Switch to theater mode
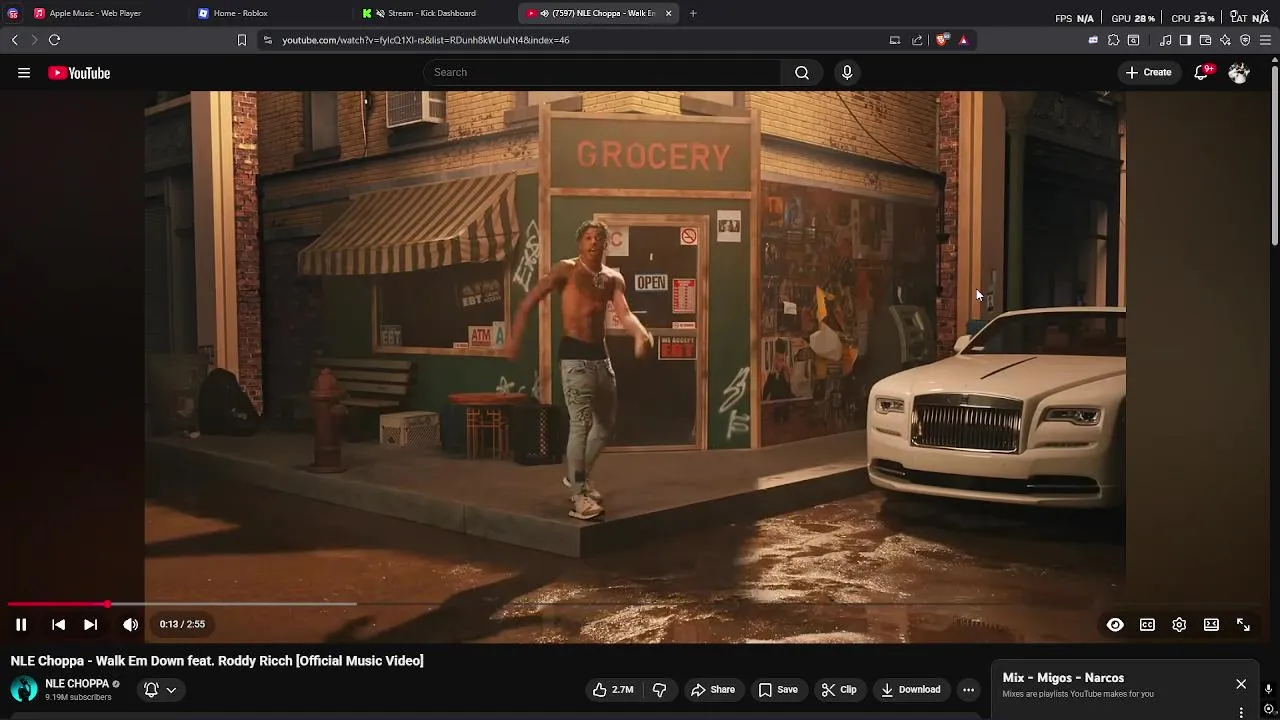This screenshot has width=1280, height=720. pyautogui.click(x=1211, y=624)
